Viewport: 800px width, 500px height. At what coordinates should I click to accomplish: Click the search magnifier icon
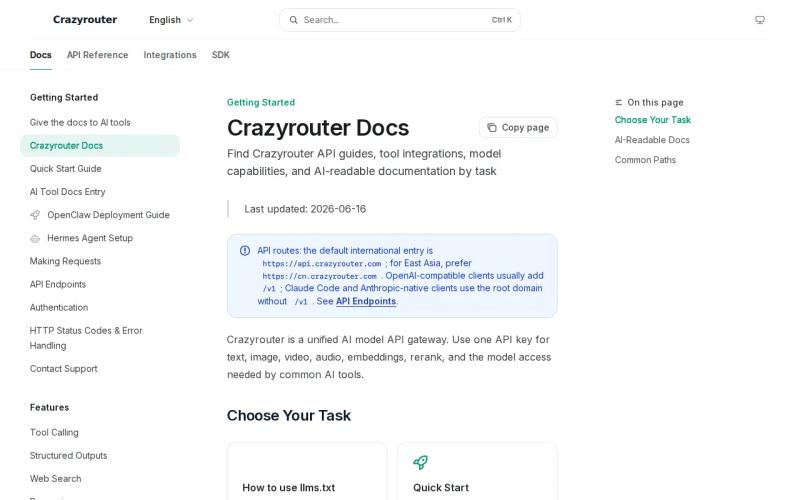pyautogui.click(x=293, y=20)
